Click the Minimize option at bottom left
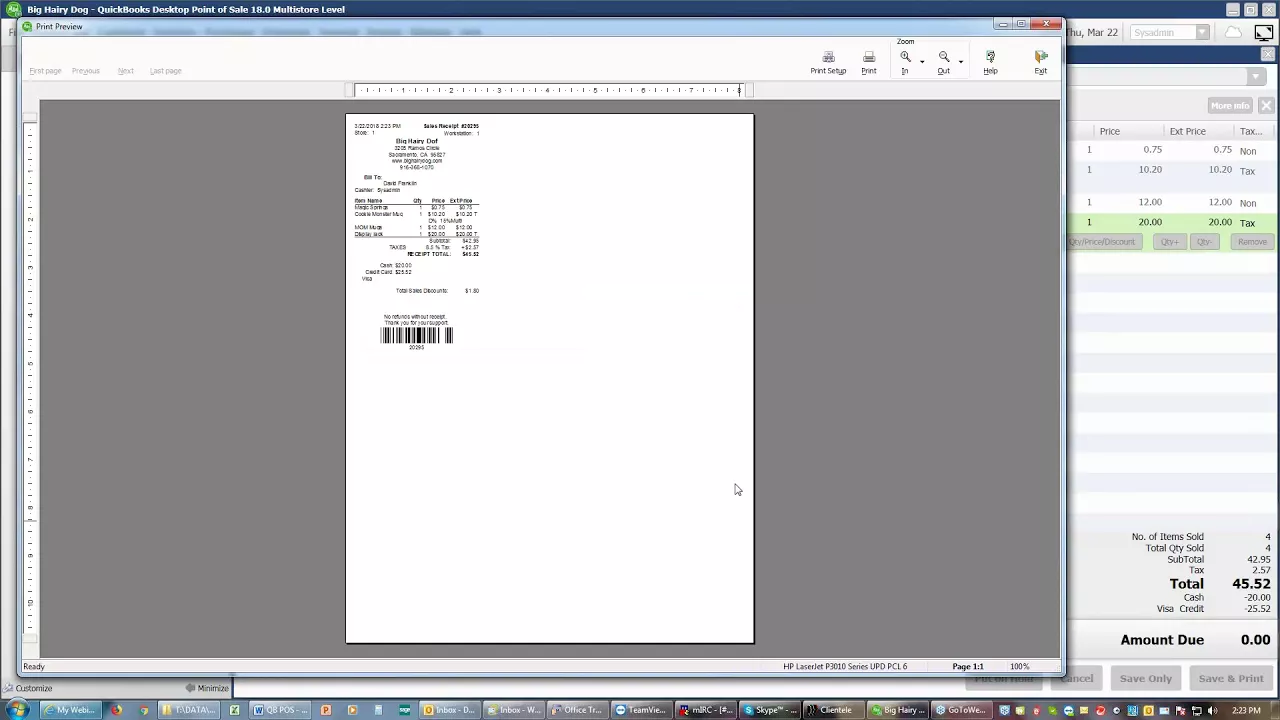 tap(207, 688)
